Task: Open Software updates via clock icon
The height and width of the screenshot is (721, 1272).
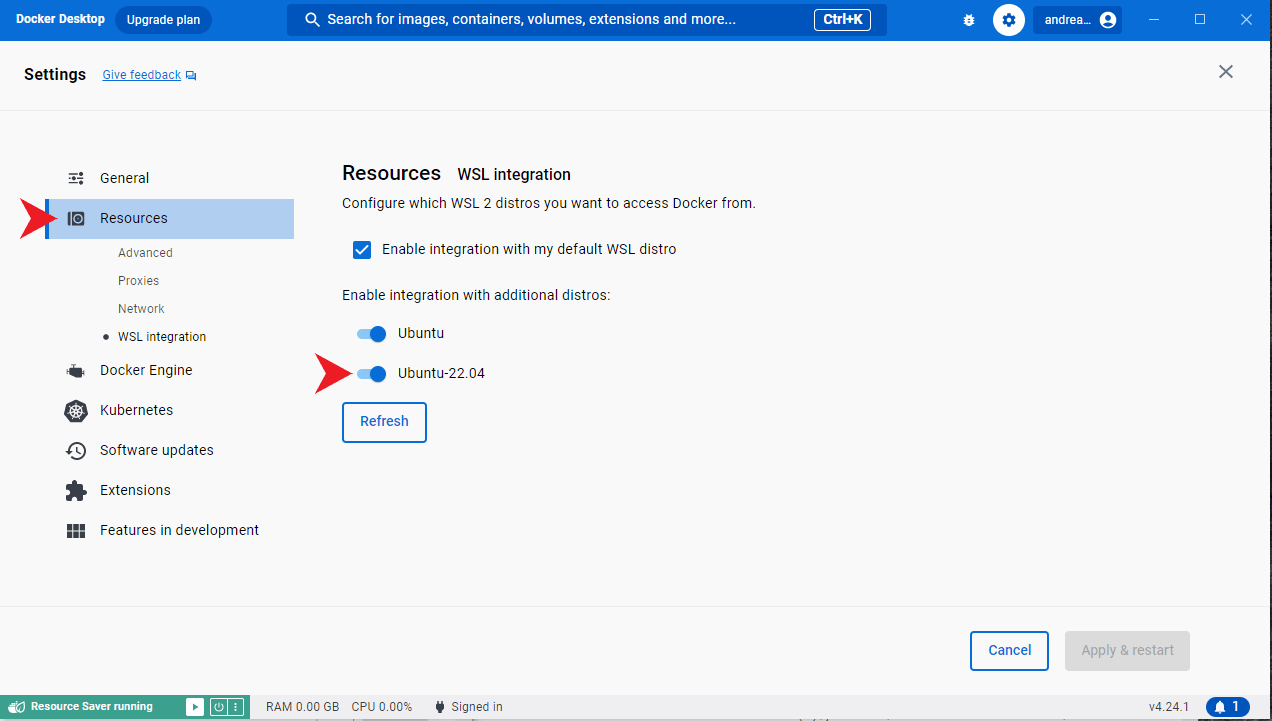Action: click(75, 450)
